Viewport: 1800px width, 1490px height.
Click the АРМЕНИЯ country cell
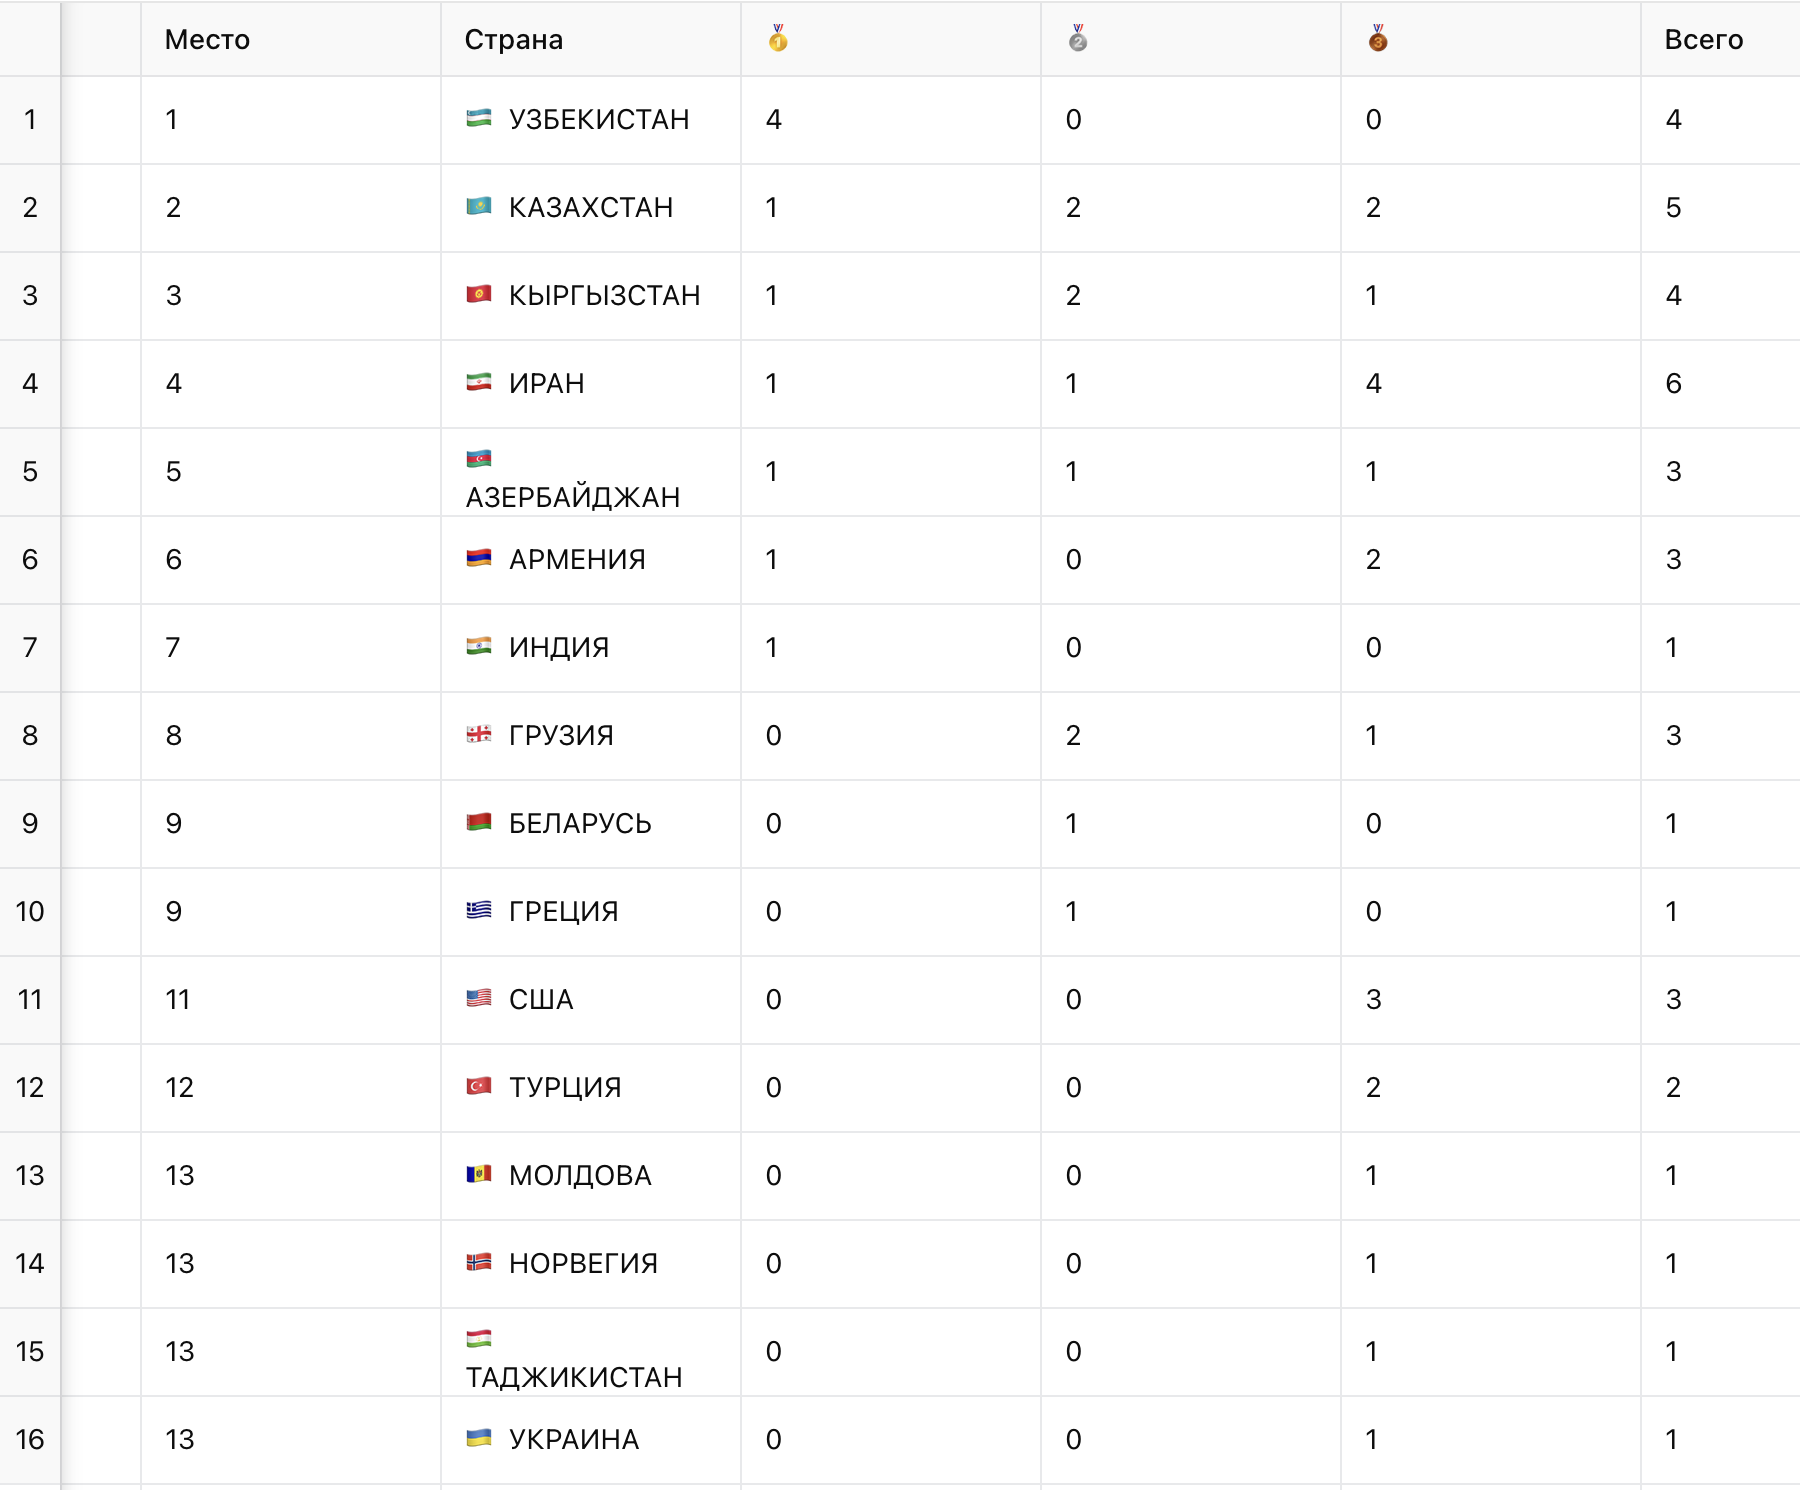click(591, 560)
